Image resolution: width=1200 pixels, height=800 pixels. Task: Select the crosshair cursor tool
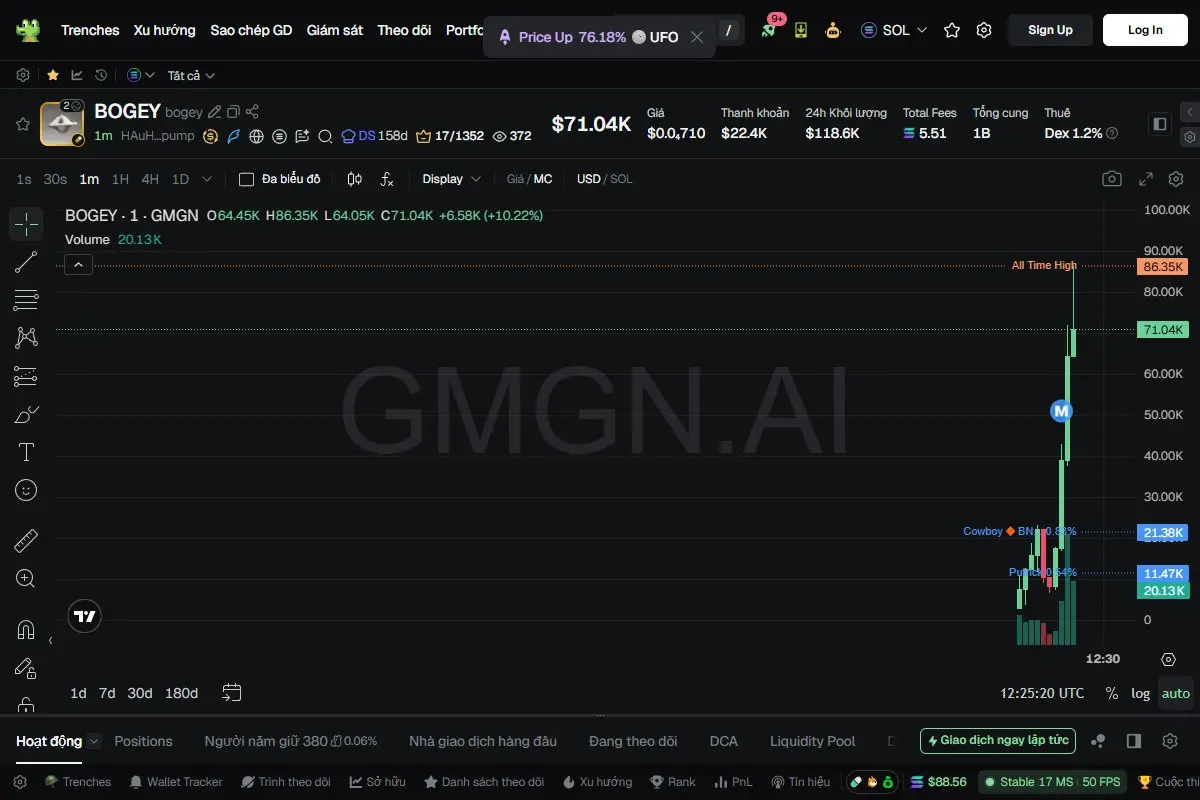26,224
